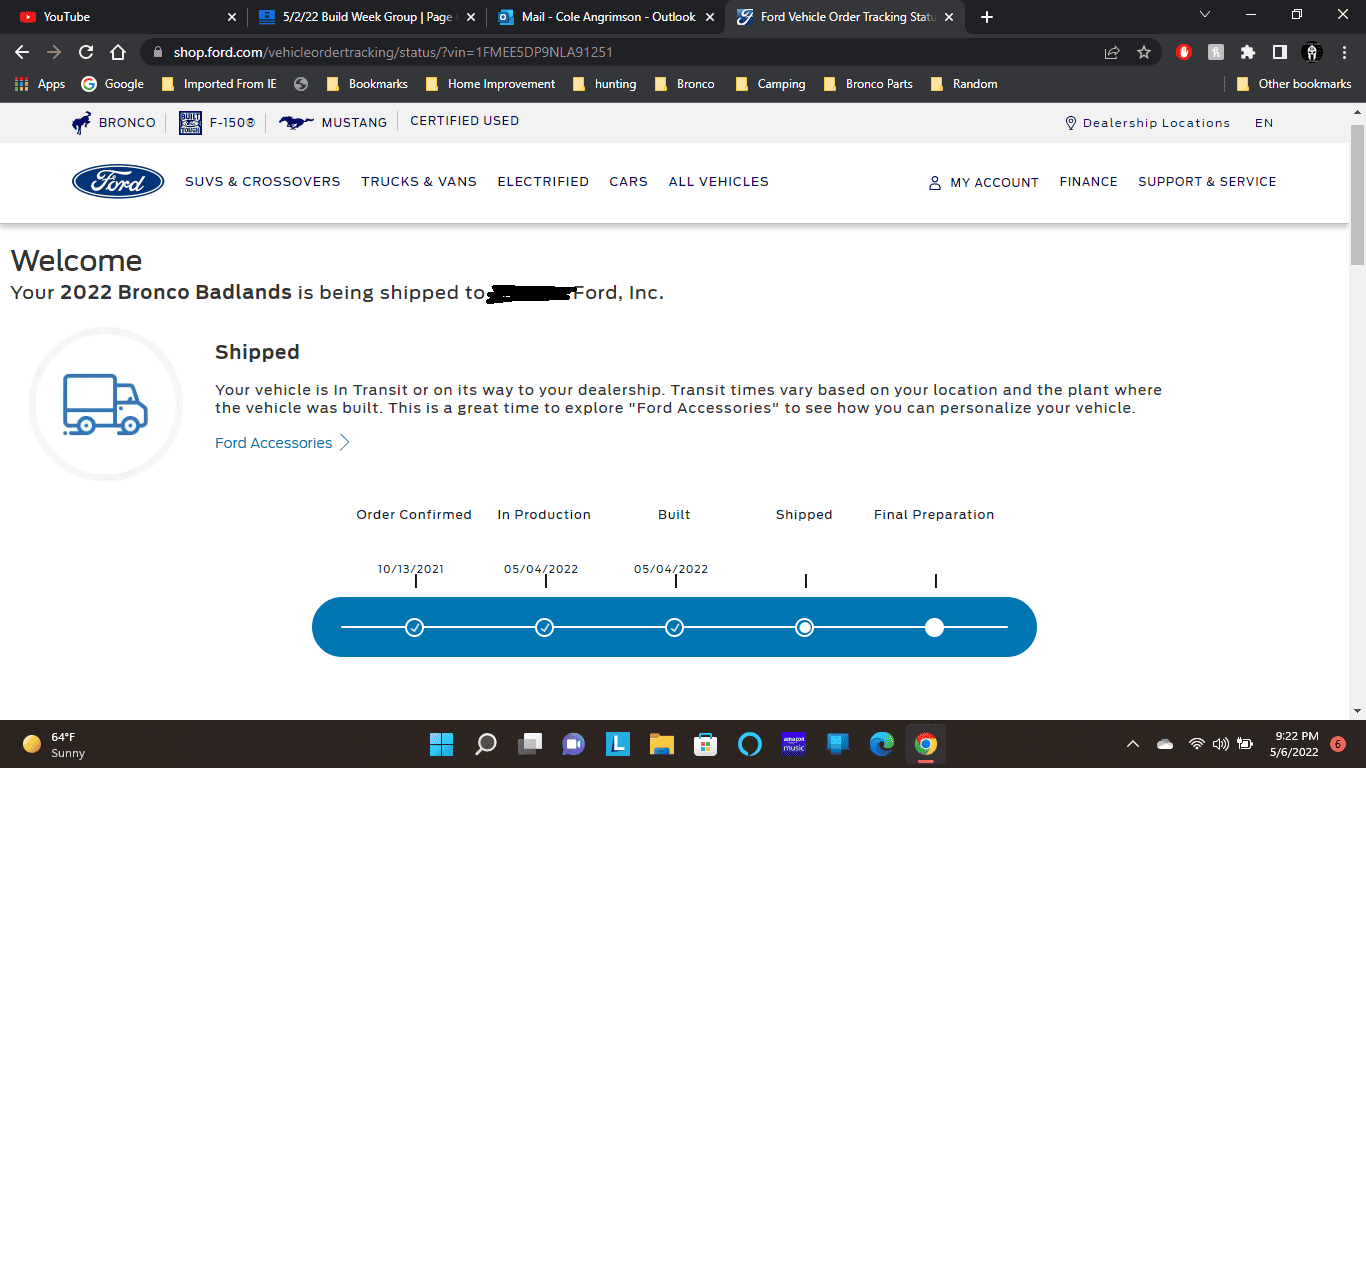Reload the page with the refresh icon
This screenshot has width=1366, height=1275.
click(x=86, y=52)
